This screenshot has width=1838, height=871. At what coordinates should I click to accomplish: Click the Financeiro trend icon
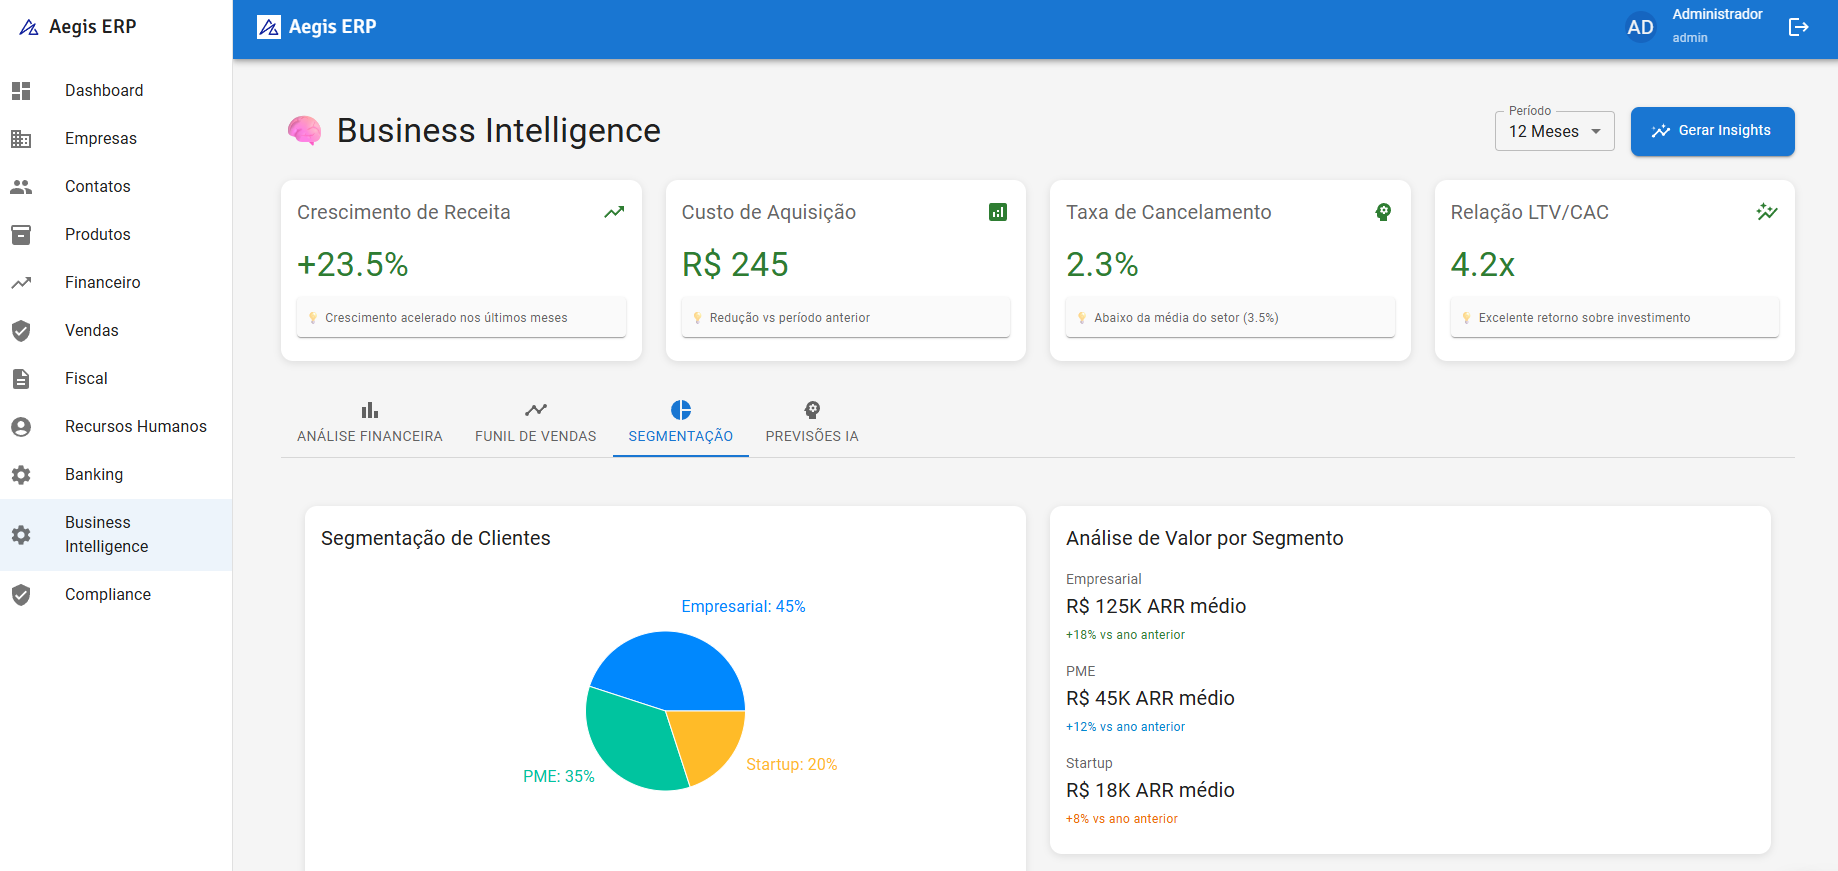tap(21, 283)
